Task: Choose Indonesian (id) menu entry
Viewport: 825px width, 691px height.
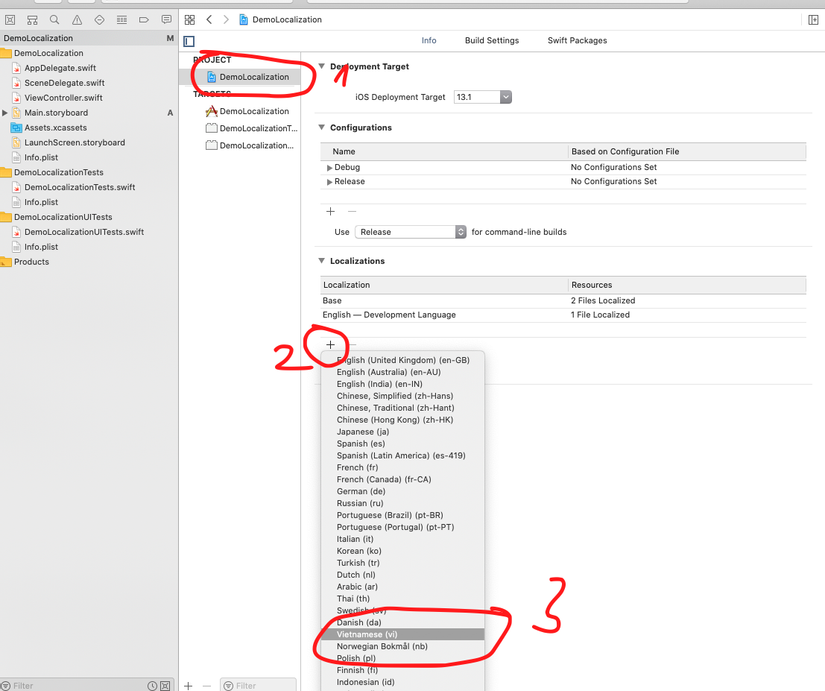Action: point(403,682)
